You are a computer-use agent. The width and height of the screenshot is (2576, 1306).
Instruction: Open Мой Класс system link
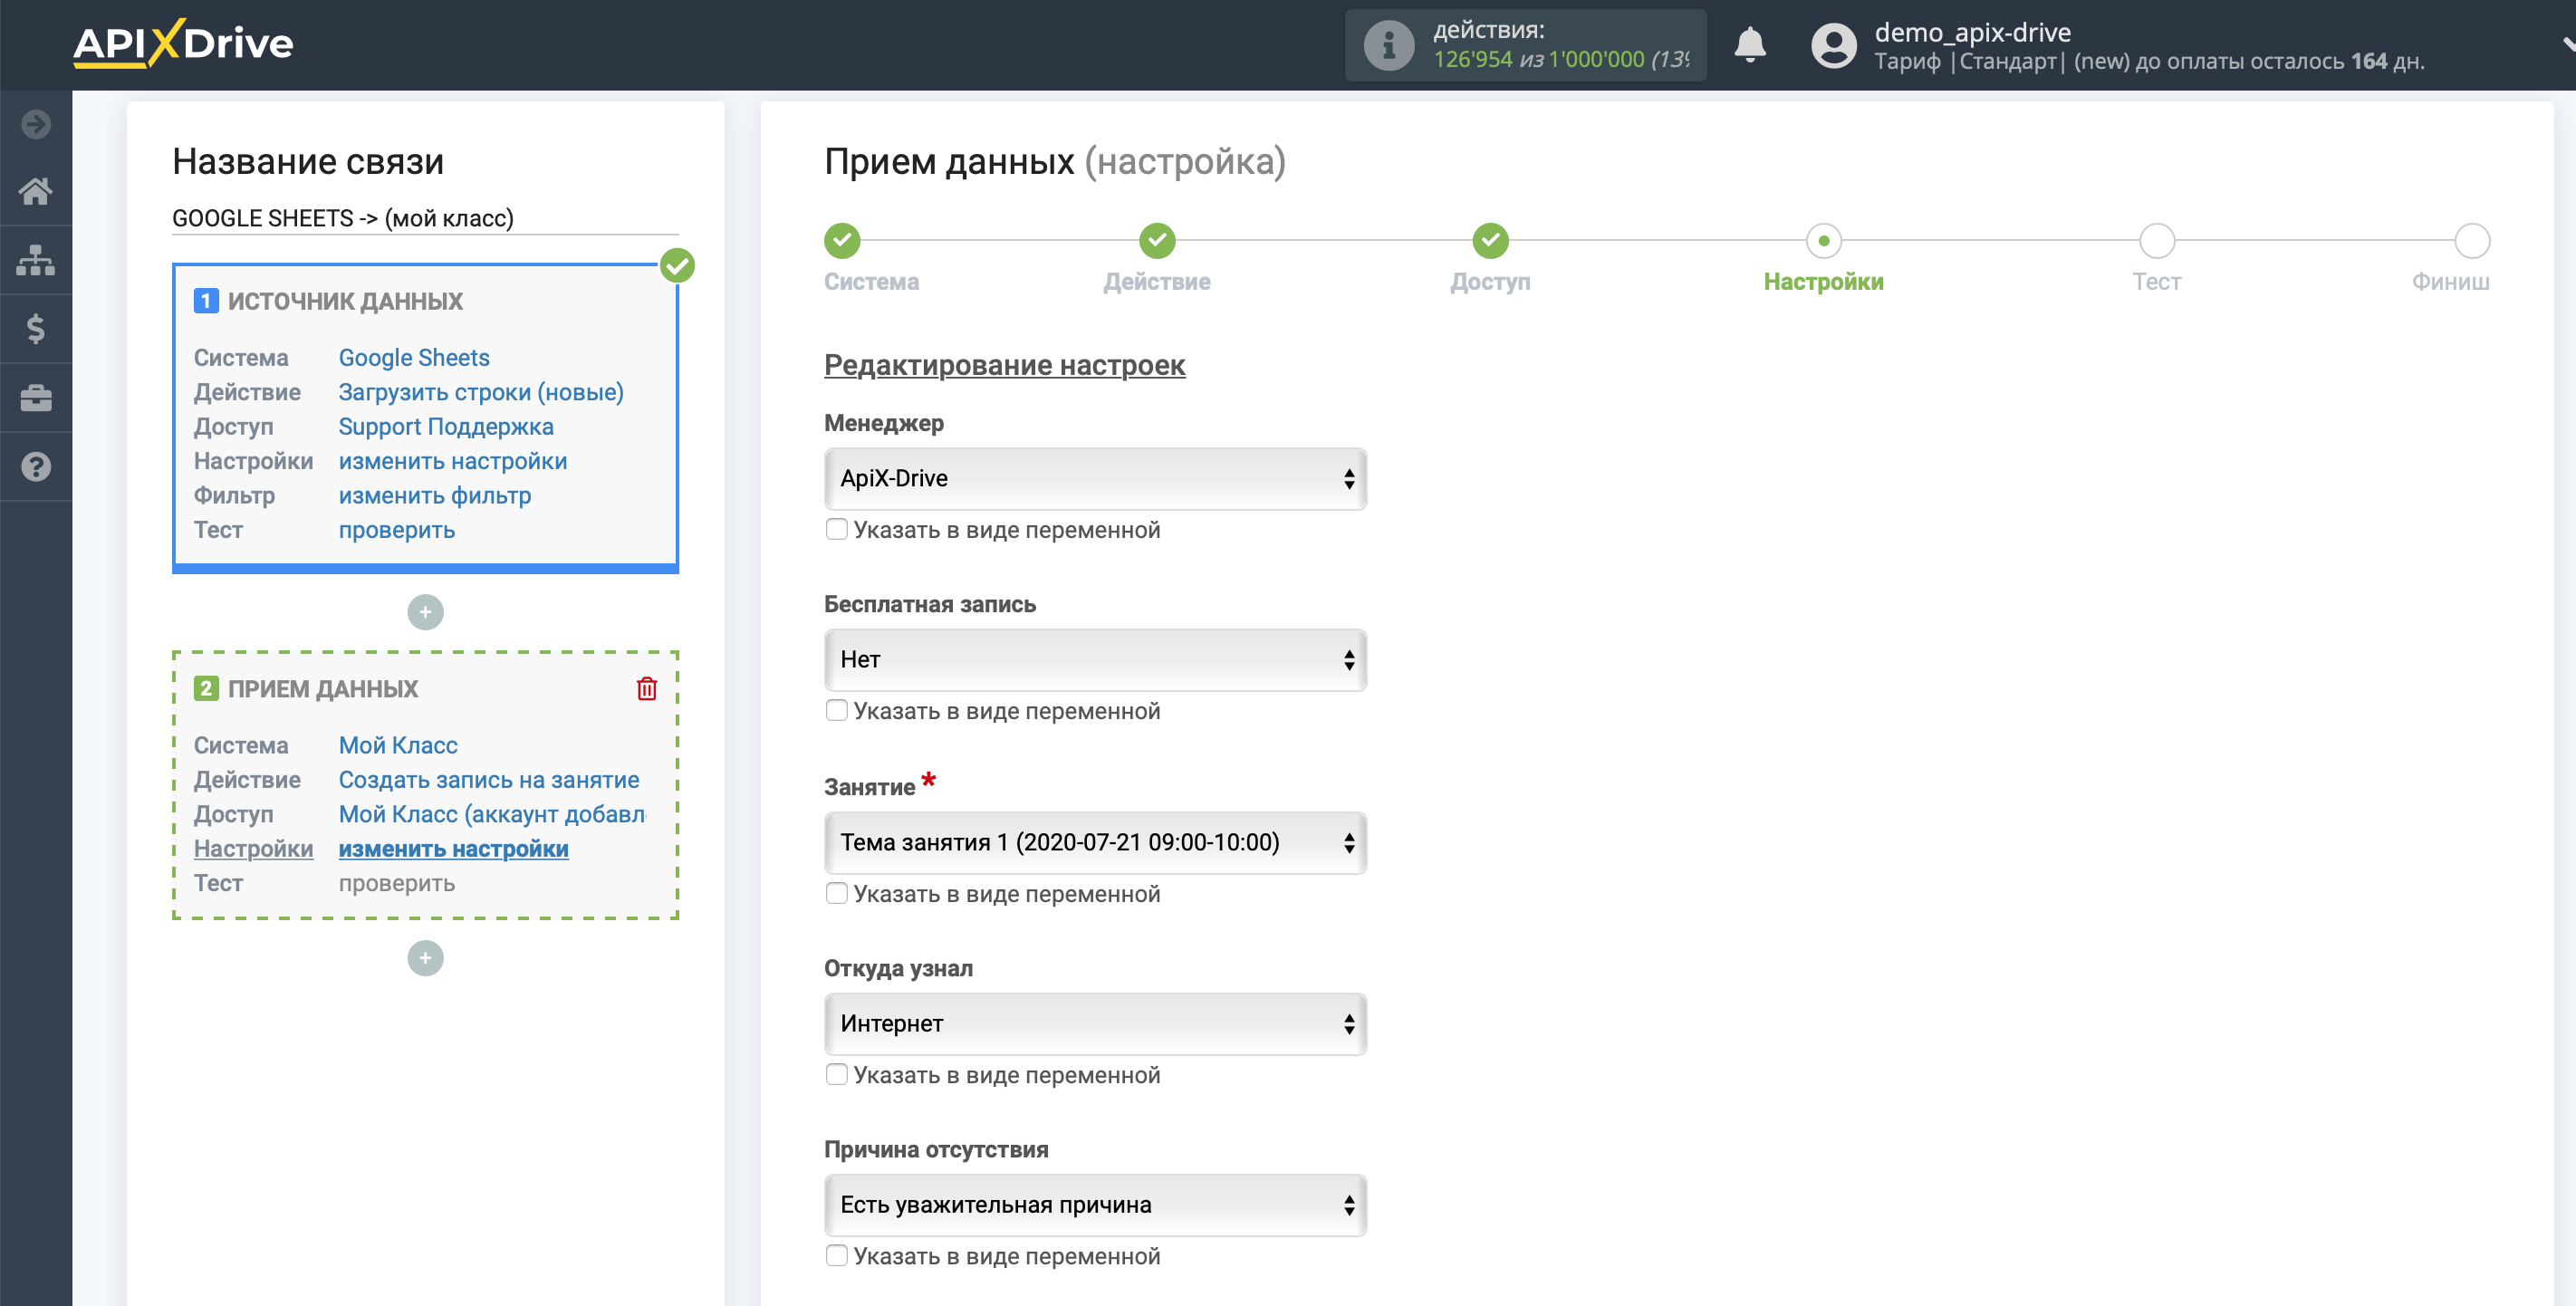(398, 745)
